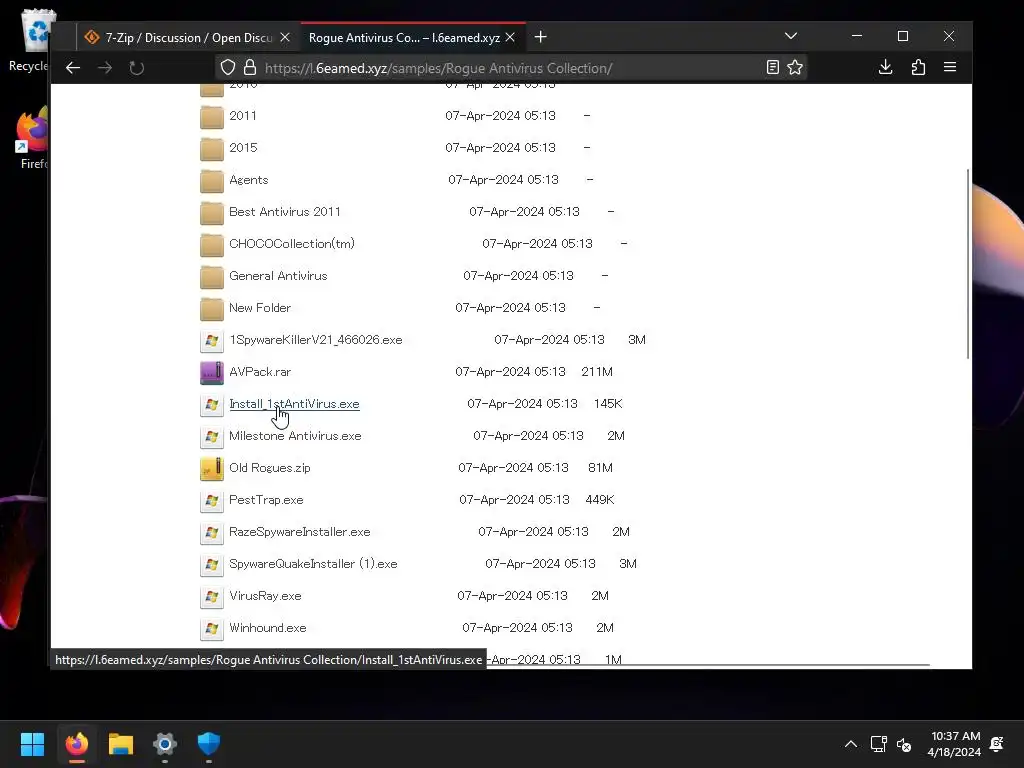The width and height of the screenshot is (1024, 768).
Task: Click the AVPack.rar file link
Action: [260, 372]
